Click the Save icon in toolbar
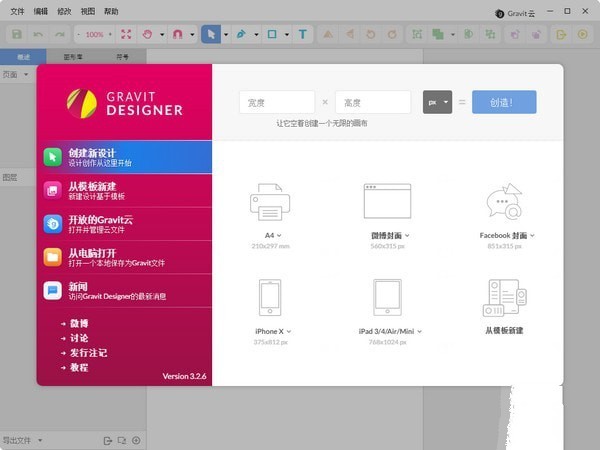The image size is (600, 450). (17, 34)
